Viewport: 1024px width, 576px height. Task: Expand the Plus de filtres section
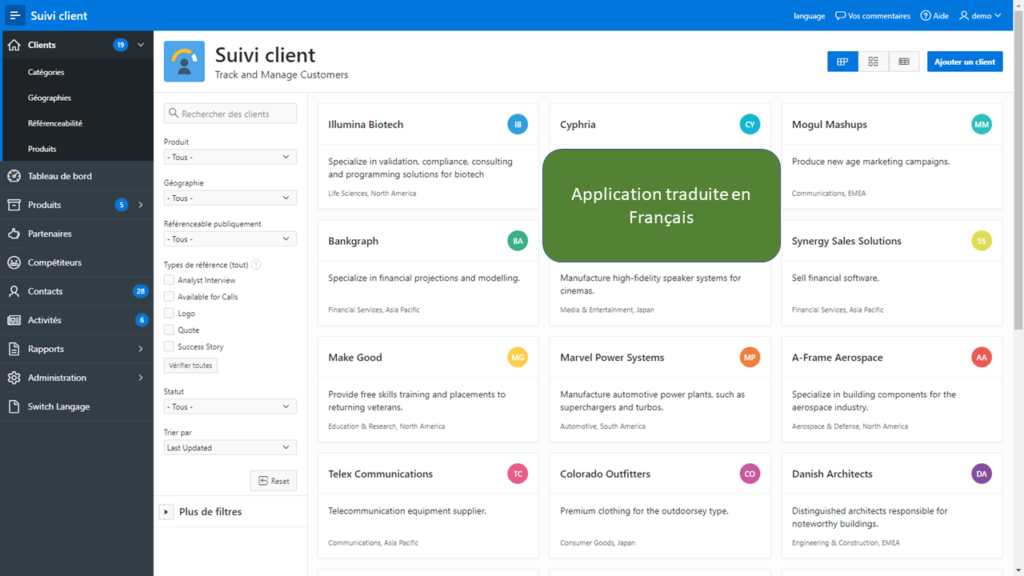166,511
